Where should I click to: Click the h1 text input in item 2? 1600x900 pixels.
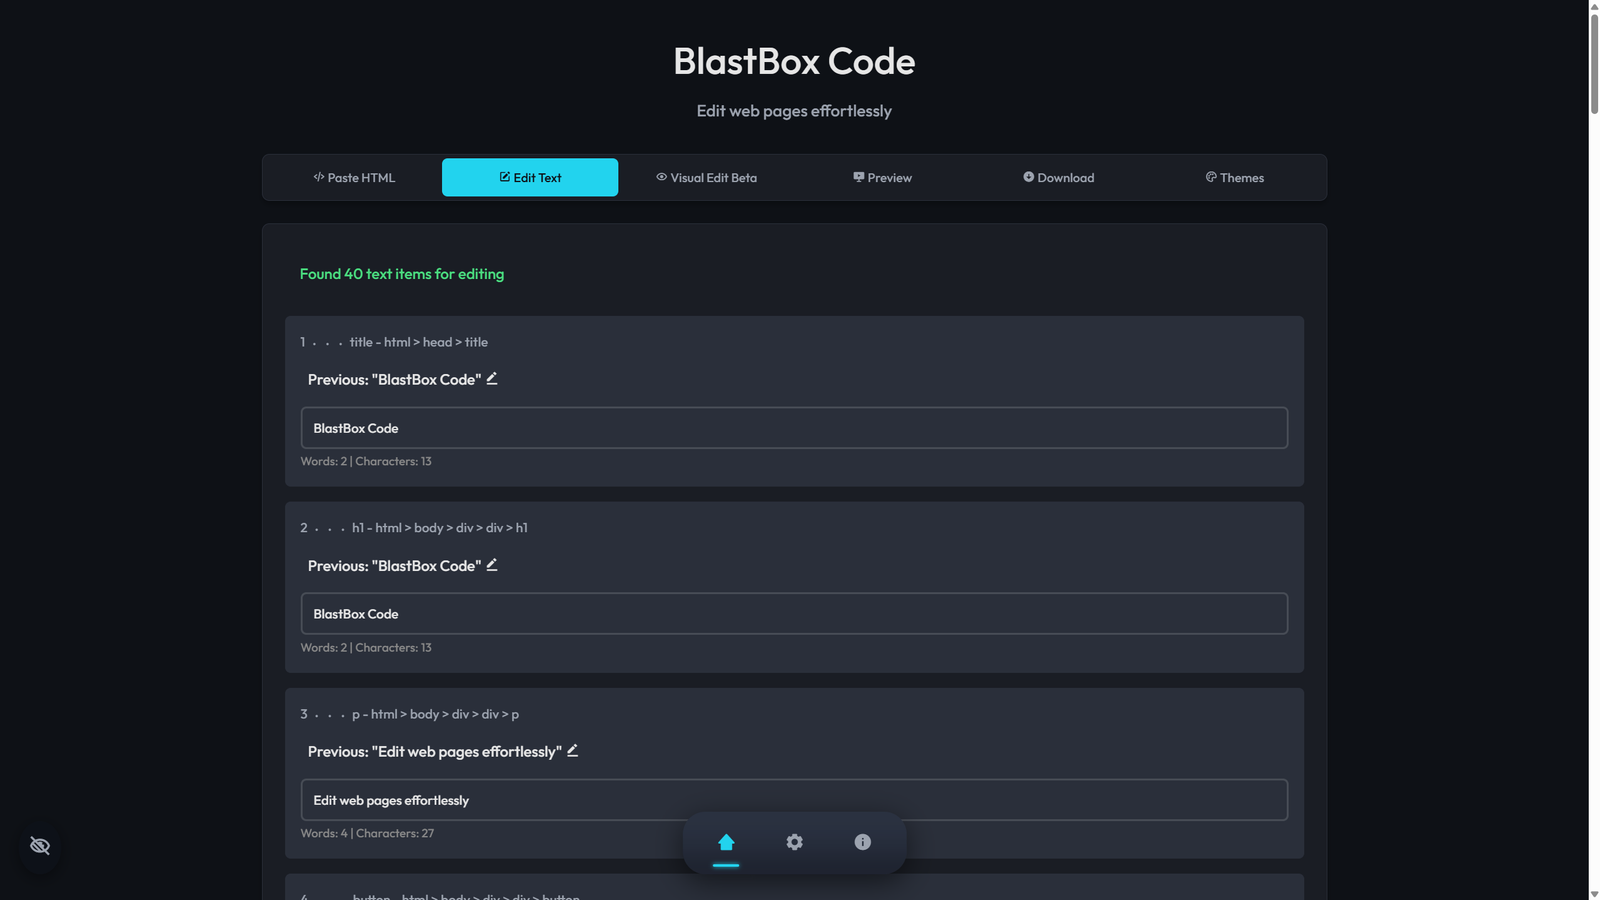pyautogui.click(x=794, y=614)
